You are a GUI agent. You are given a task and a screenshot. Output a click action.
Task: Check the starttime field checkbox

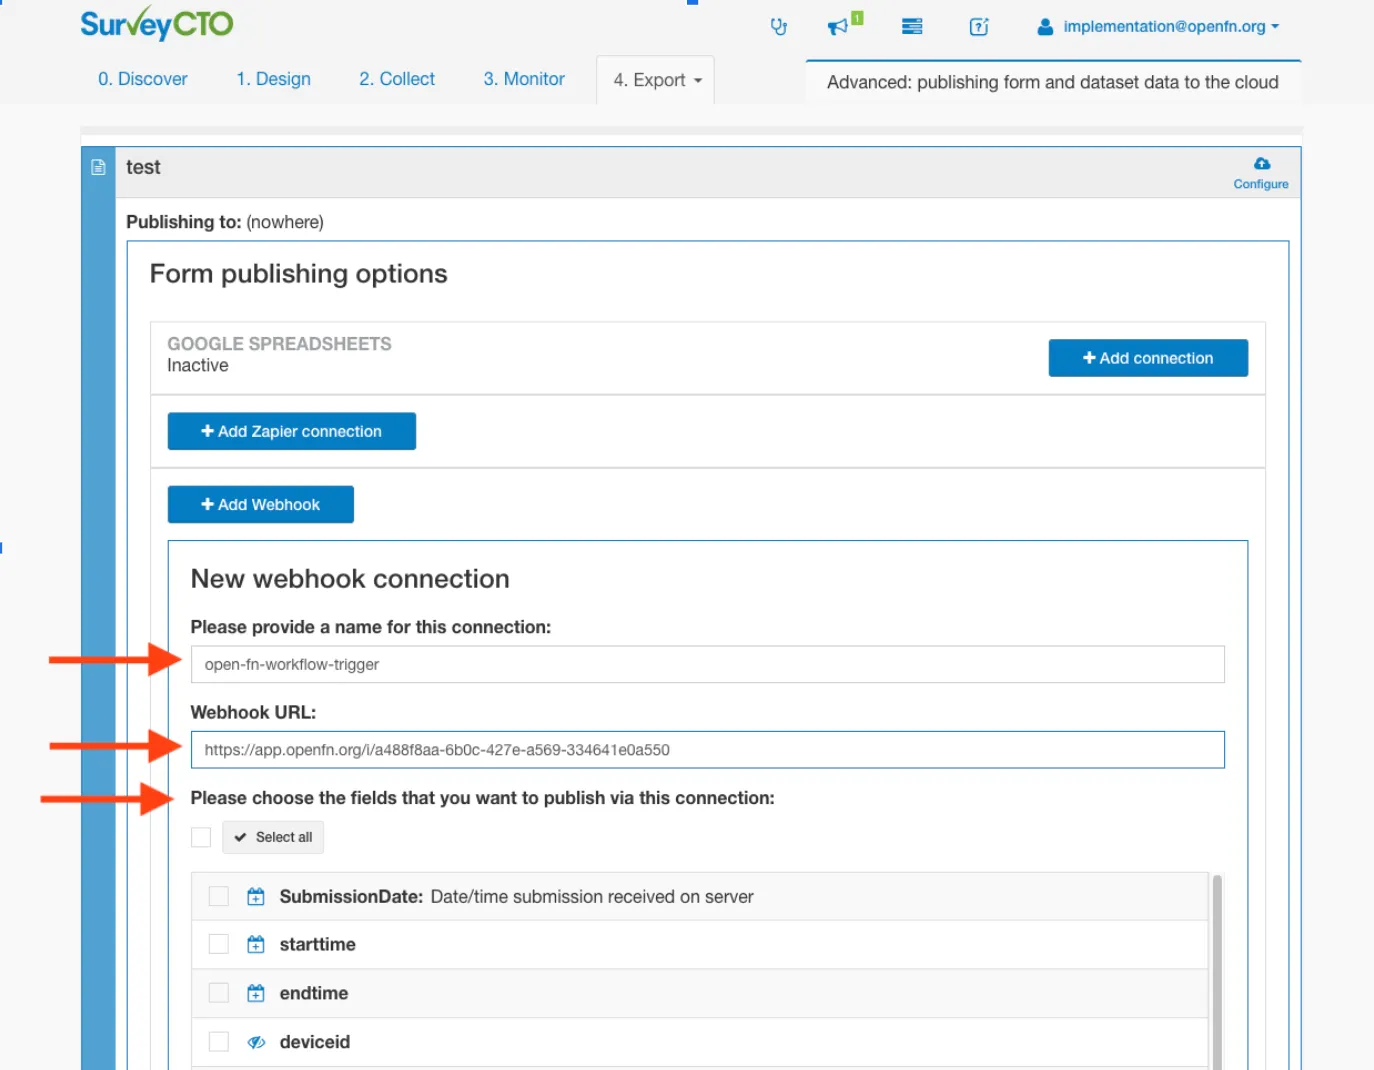point(219,944)
